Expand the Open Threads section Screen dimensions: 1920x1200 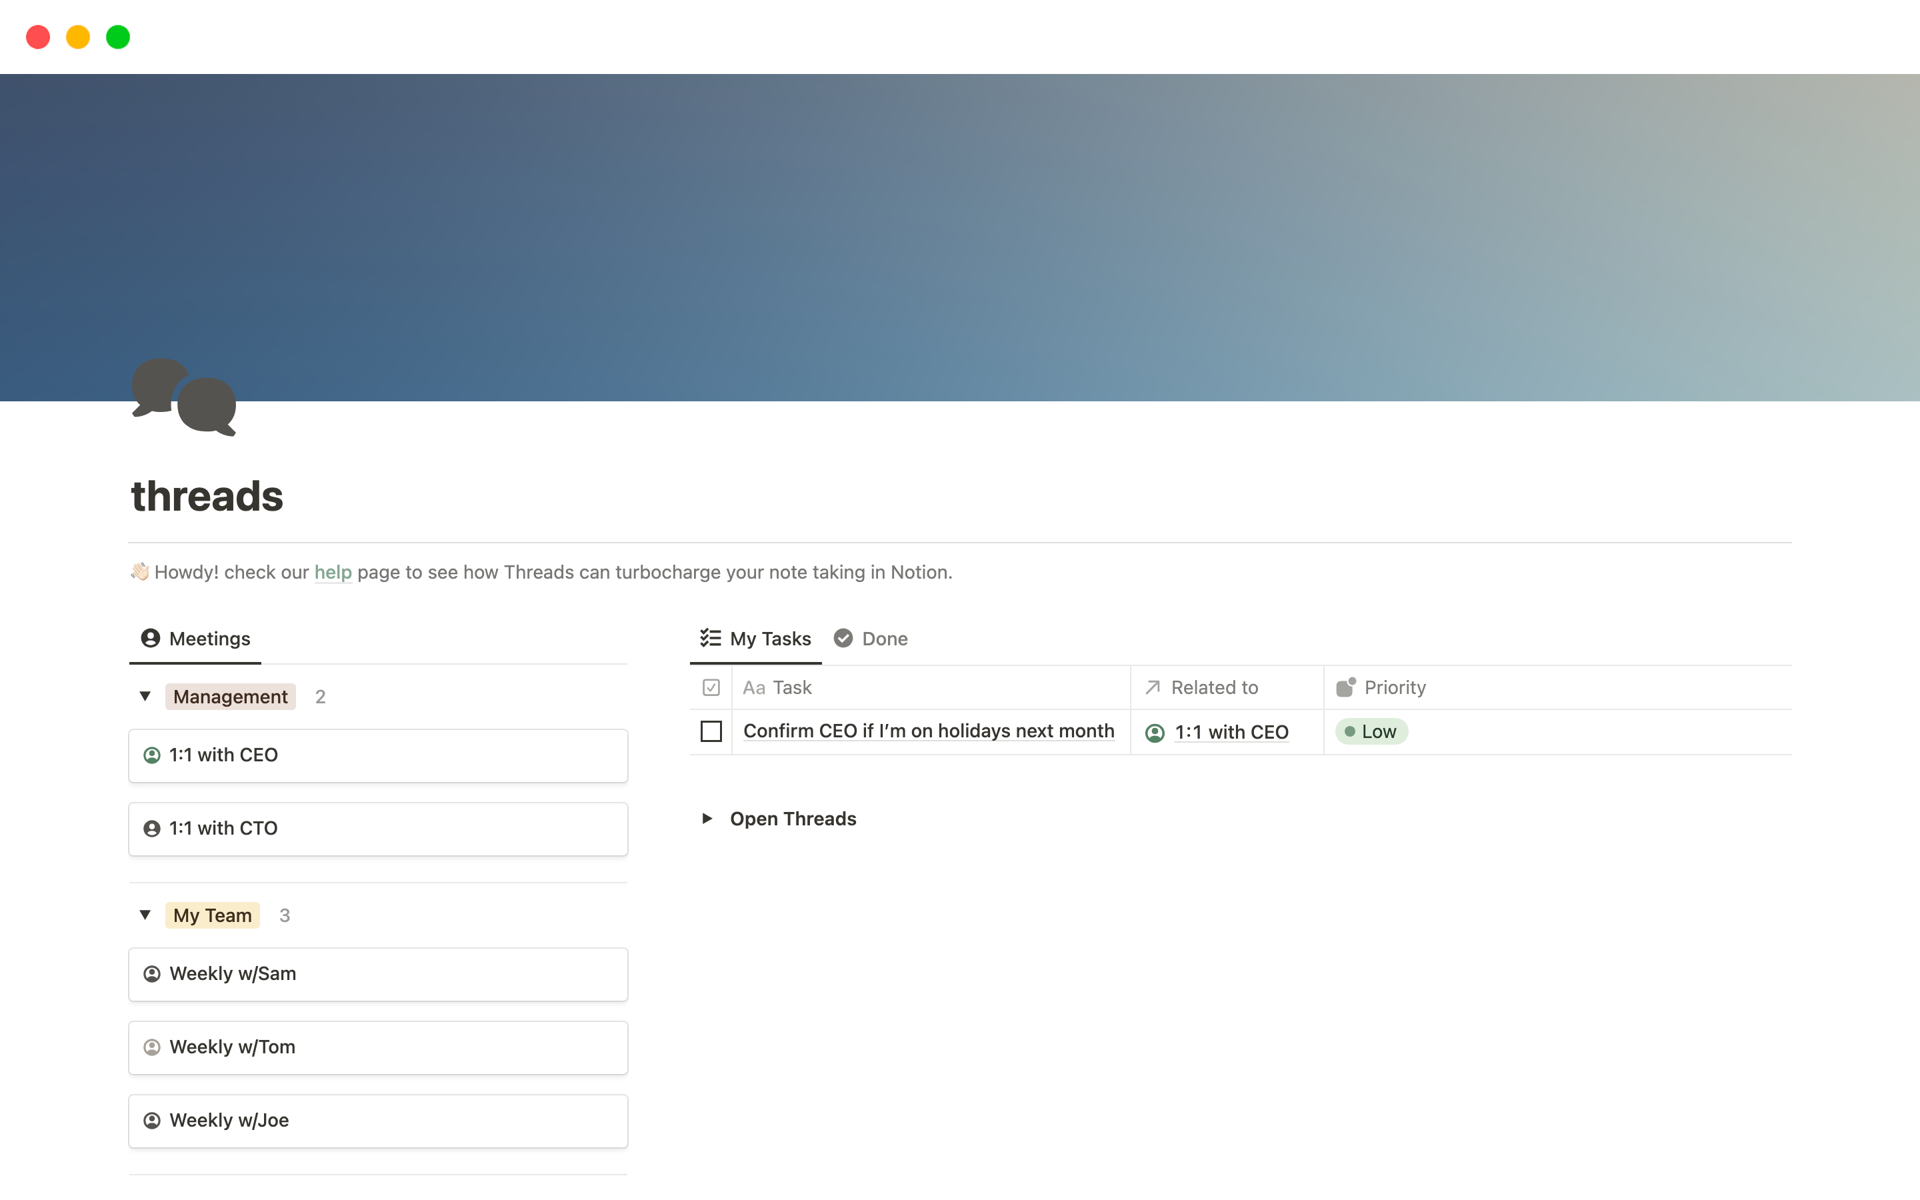707,818
